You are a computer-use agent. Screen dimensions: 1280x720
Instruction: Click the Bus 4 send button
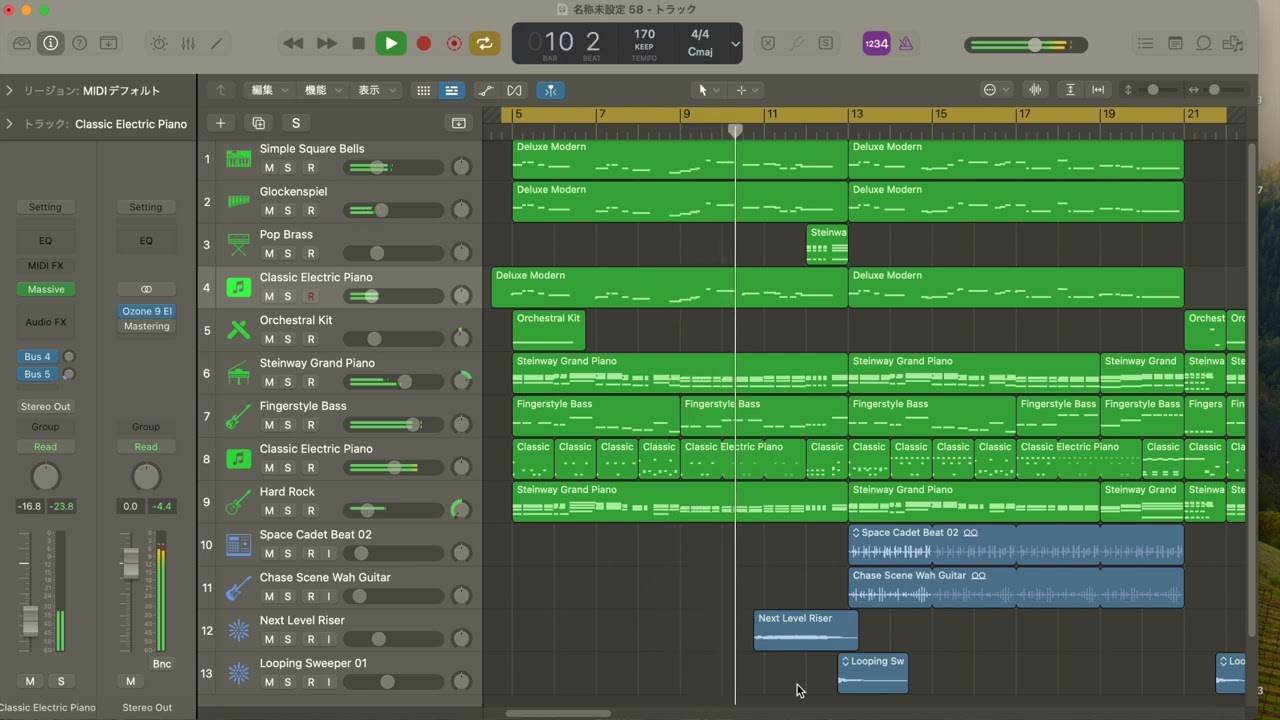(38, 357)
